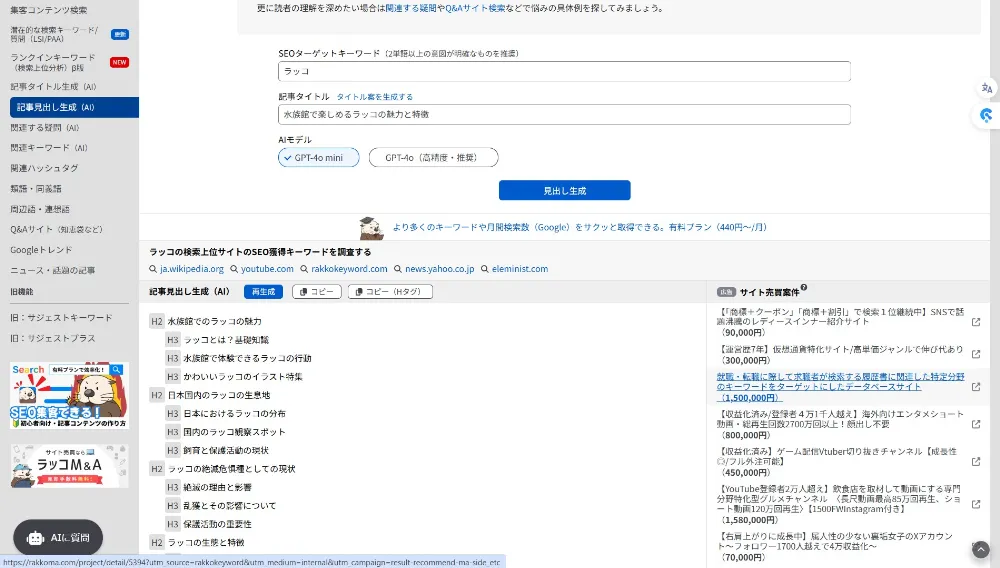Click search icon next to news.yahoo.co.jp

(x=398, y=269)
